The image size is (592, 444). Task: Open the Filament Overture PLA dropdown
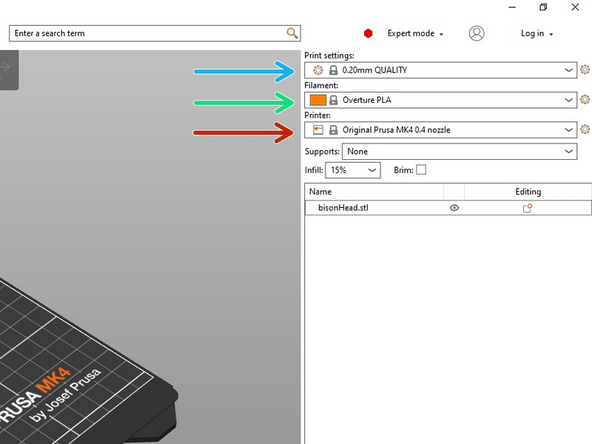click(441, 100)
